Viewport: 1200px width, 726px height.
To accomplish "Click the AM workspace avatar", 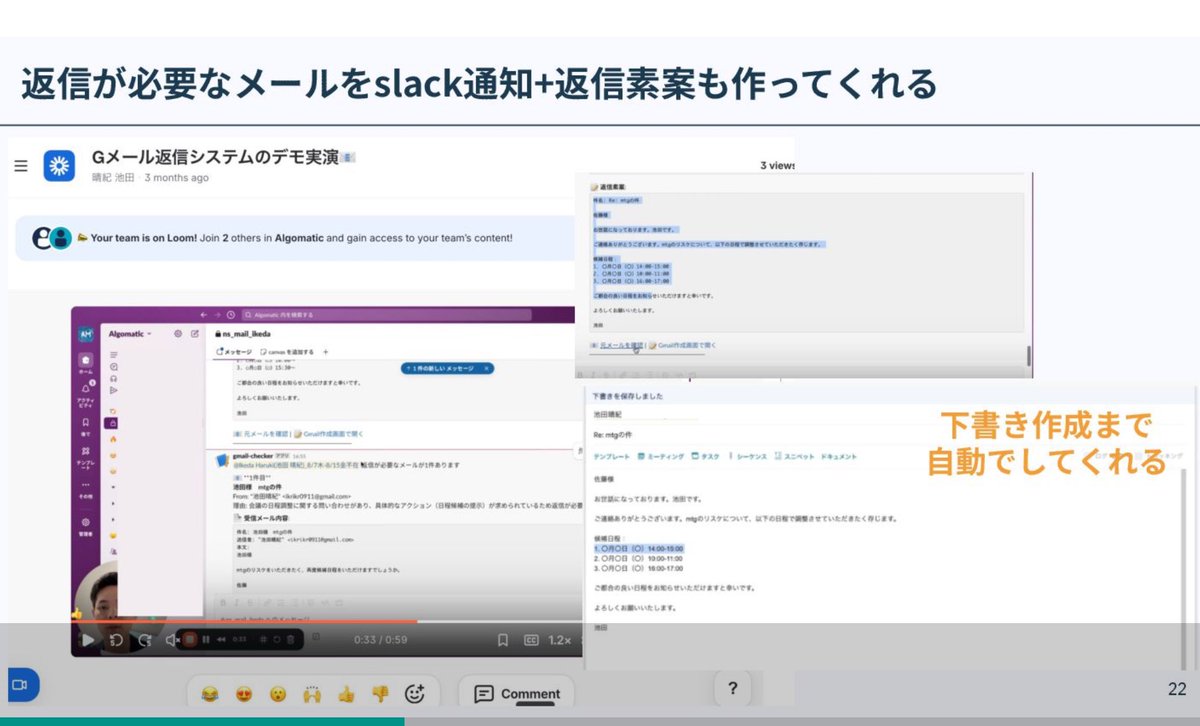I will (x=85, y=334).
